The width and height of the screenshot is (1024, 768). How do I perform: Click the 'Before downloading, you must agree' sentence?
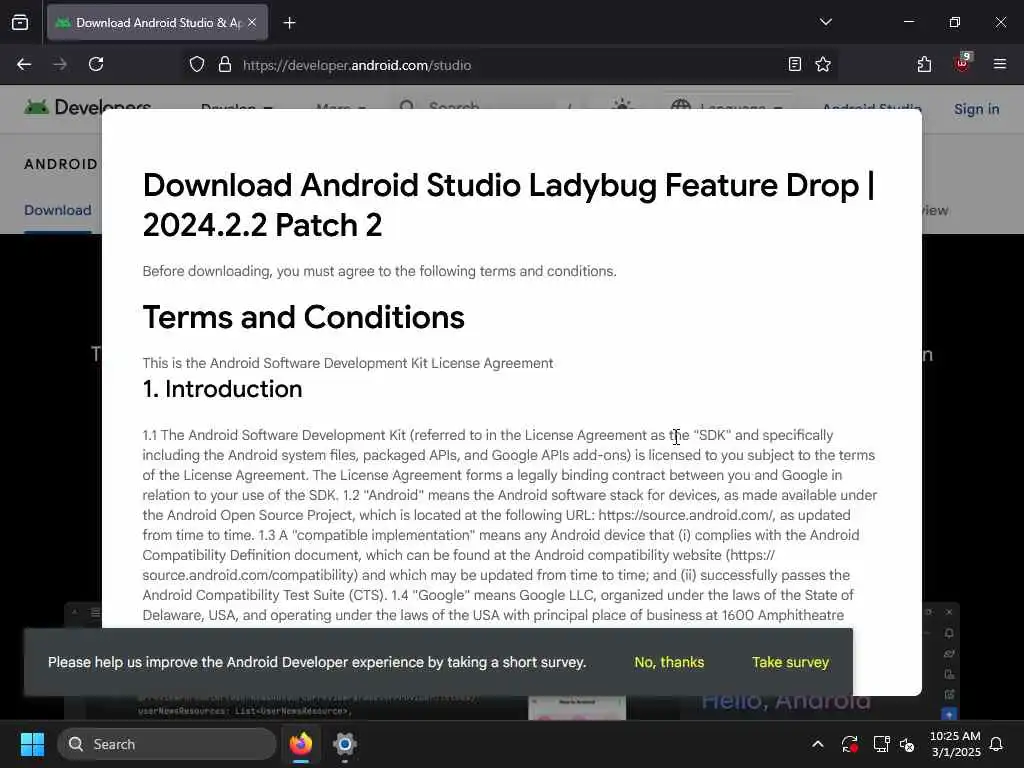[x=379, y=271]
